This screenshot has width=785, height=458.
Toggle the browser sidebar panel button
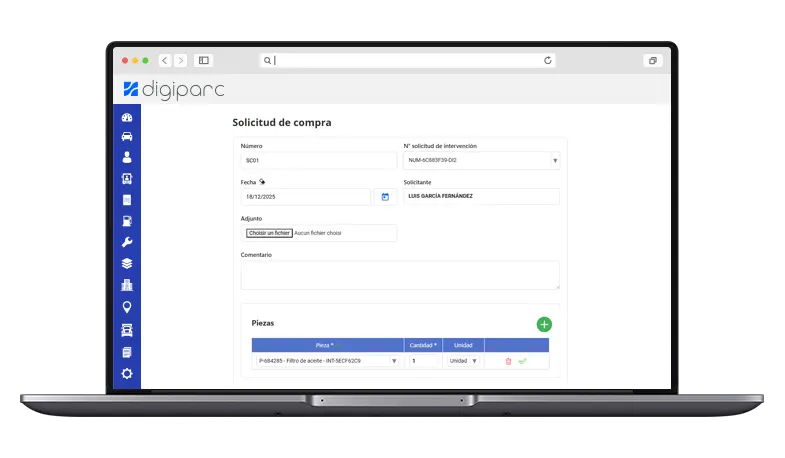(204, 61)
